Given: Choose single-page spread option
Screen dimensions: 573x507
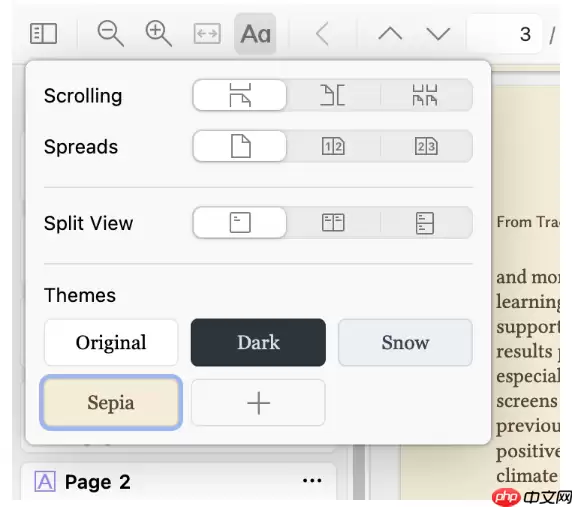Looking at the screenshot, I should [x=240, y=146].
